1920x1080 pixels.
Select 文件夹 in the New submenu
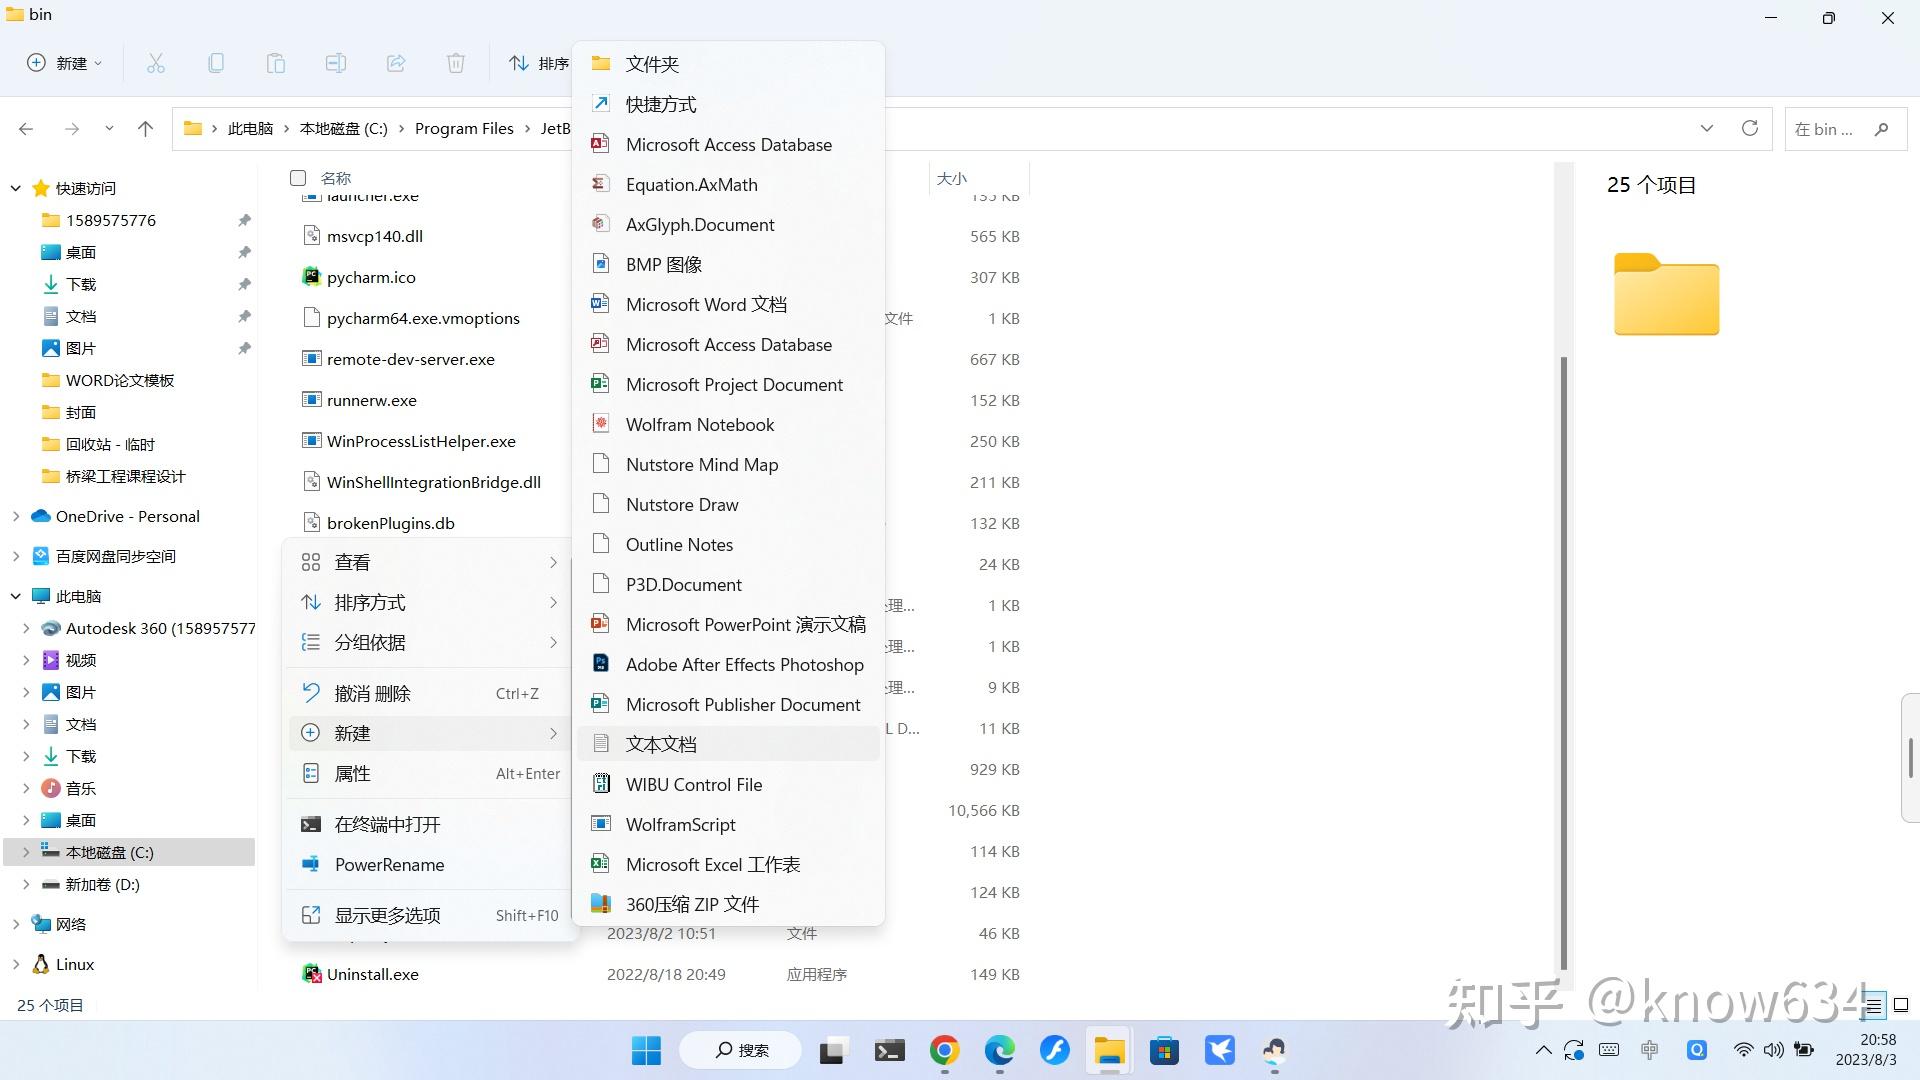click(730, 64)
